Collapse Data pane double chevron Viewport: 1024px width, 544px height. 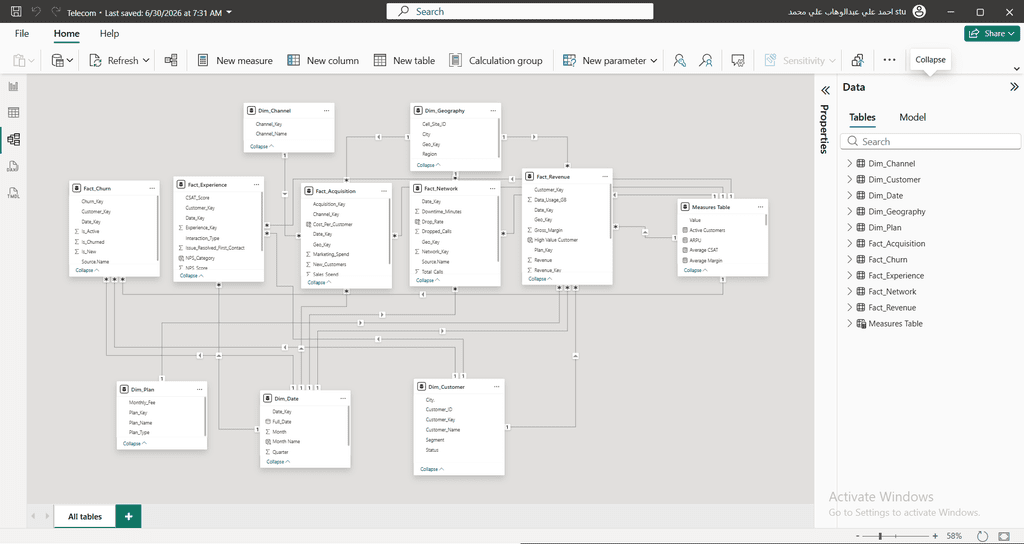click(1014, 87)
